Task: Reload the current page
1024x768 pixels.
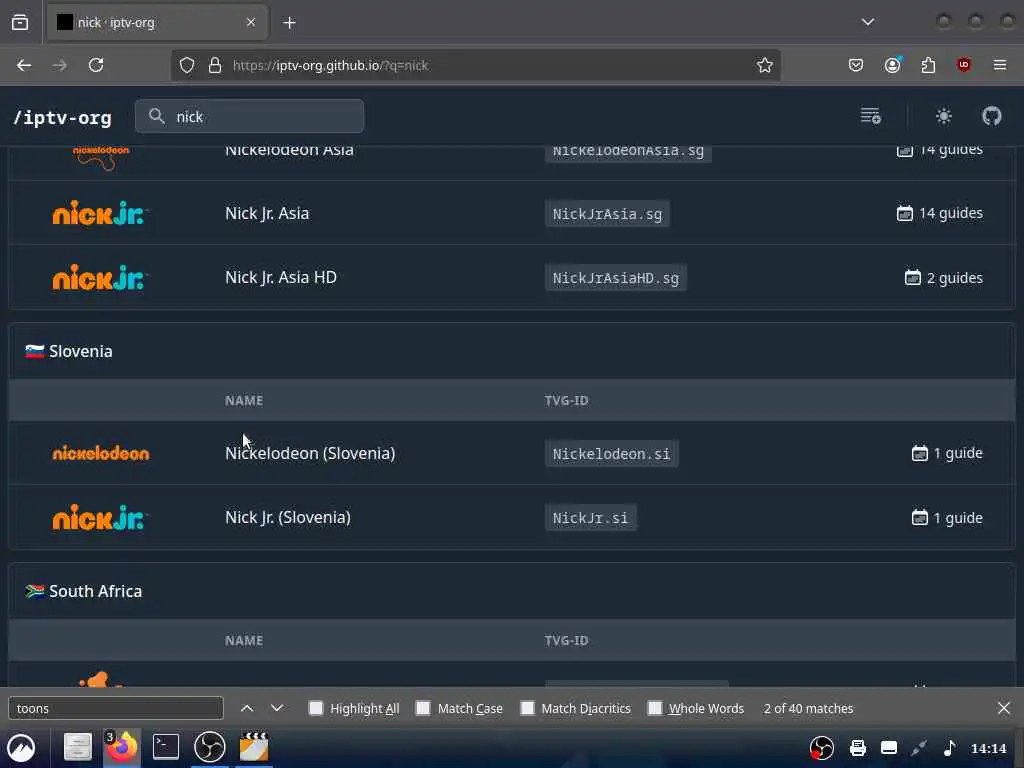Action: 96,65
